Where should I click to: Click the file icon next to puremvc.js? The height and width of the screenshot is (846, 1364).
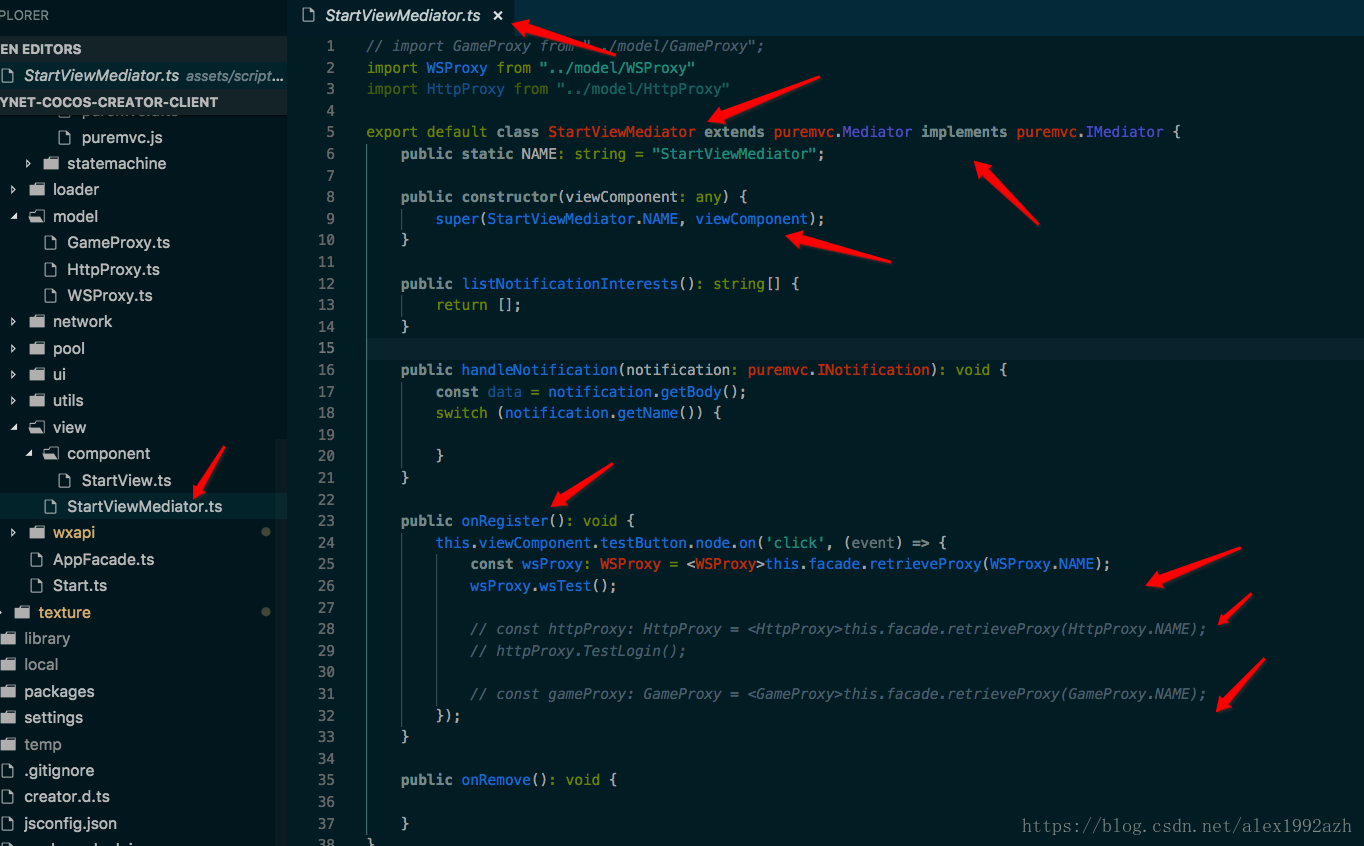click(x=65, y=137)
